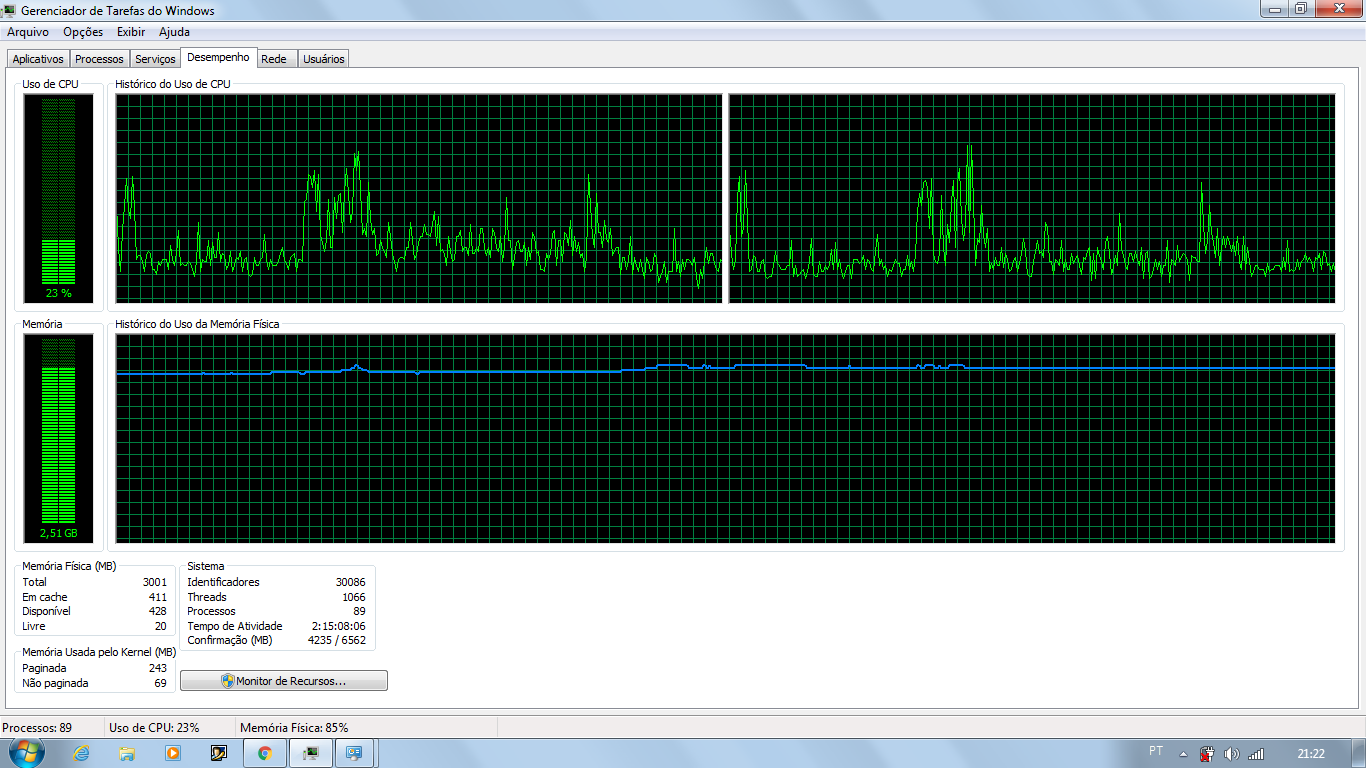Click the CPU usage gauge showing 23 %

click(58, 198)
